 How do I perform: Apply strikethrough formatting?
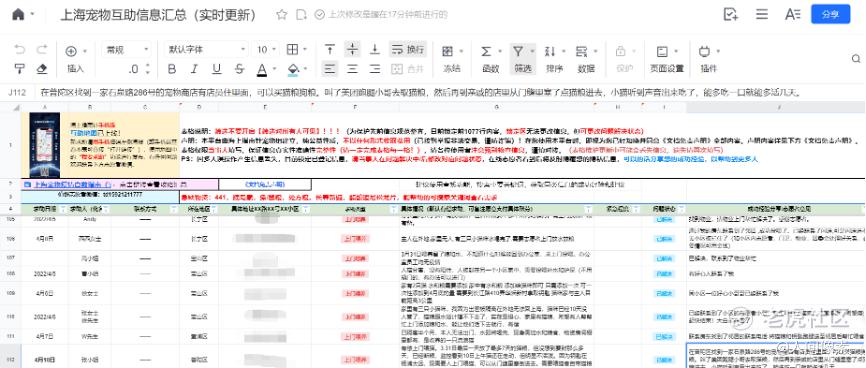click(239, 69)
